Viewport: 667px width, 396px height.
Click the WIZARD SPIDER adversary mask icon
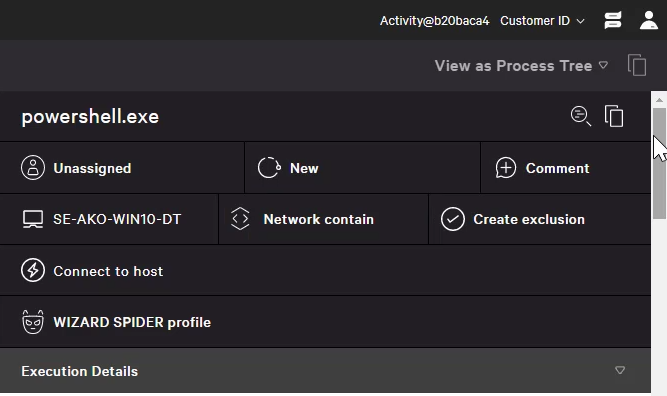(33, 322)
